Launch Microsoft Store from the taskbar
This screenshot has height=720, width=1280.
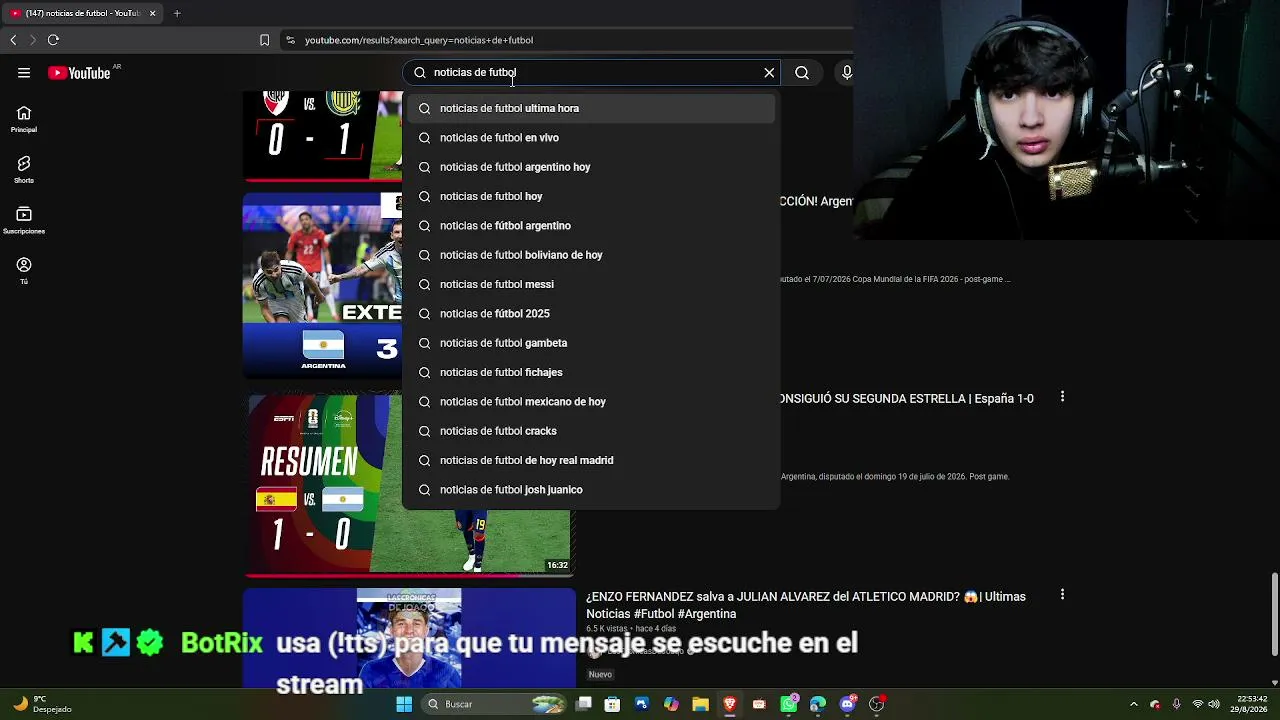(612, 704)
